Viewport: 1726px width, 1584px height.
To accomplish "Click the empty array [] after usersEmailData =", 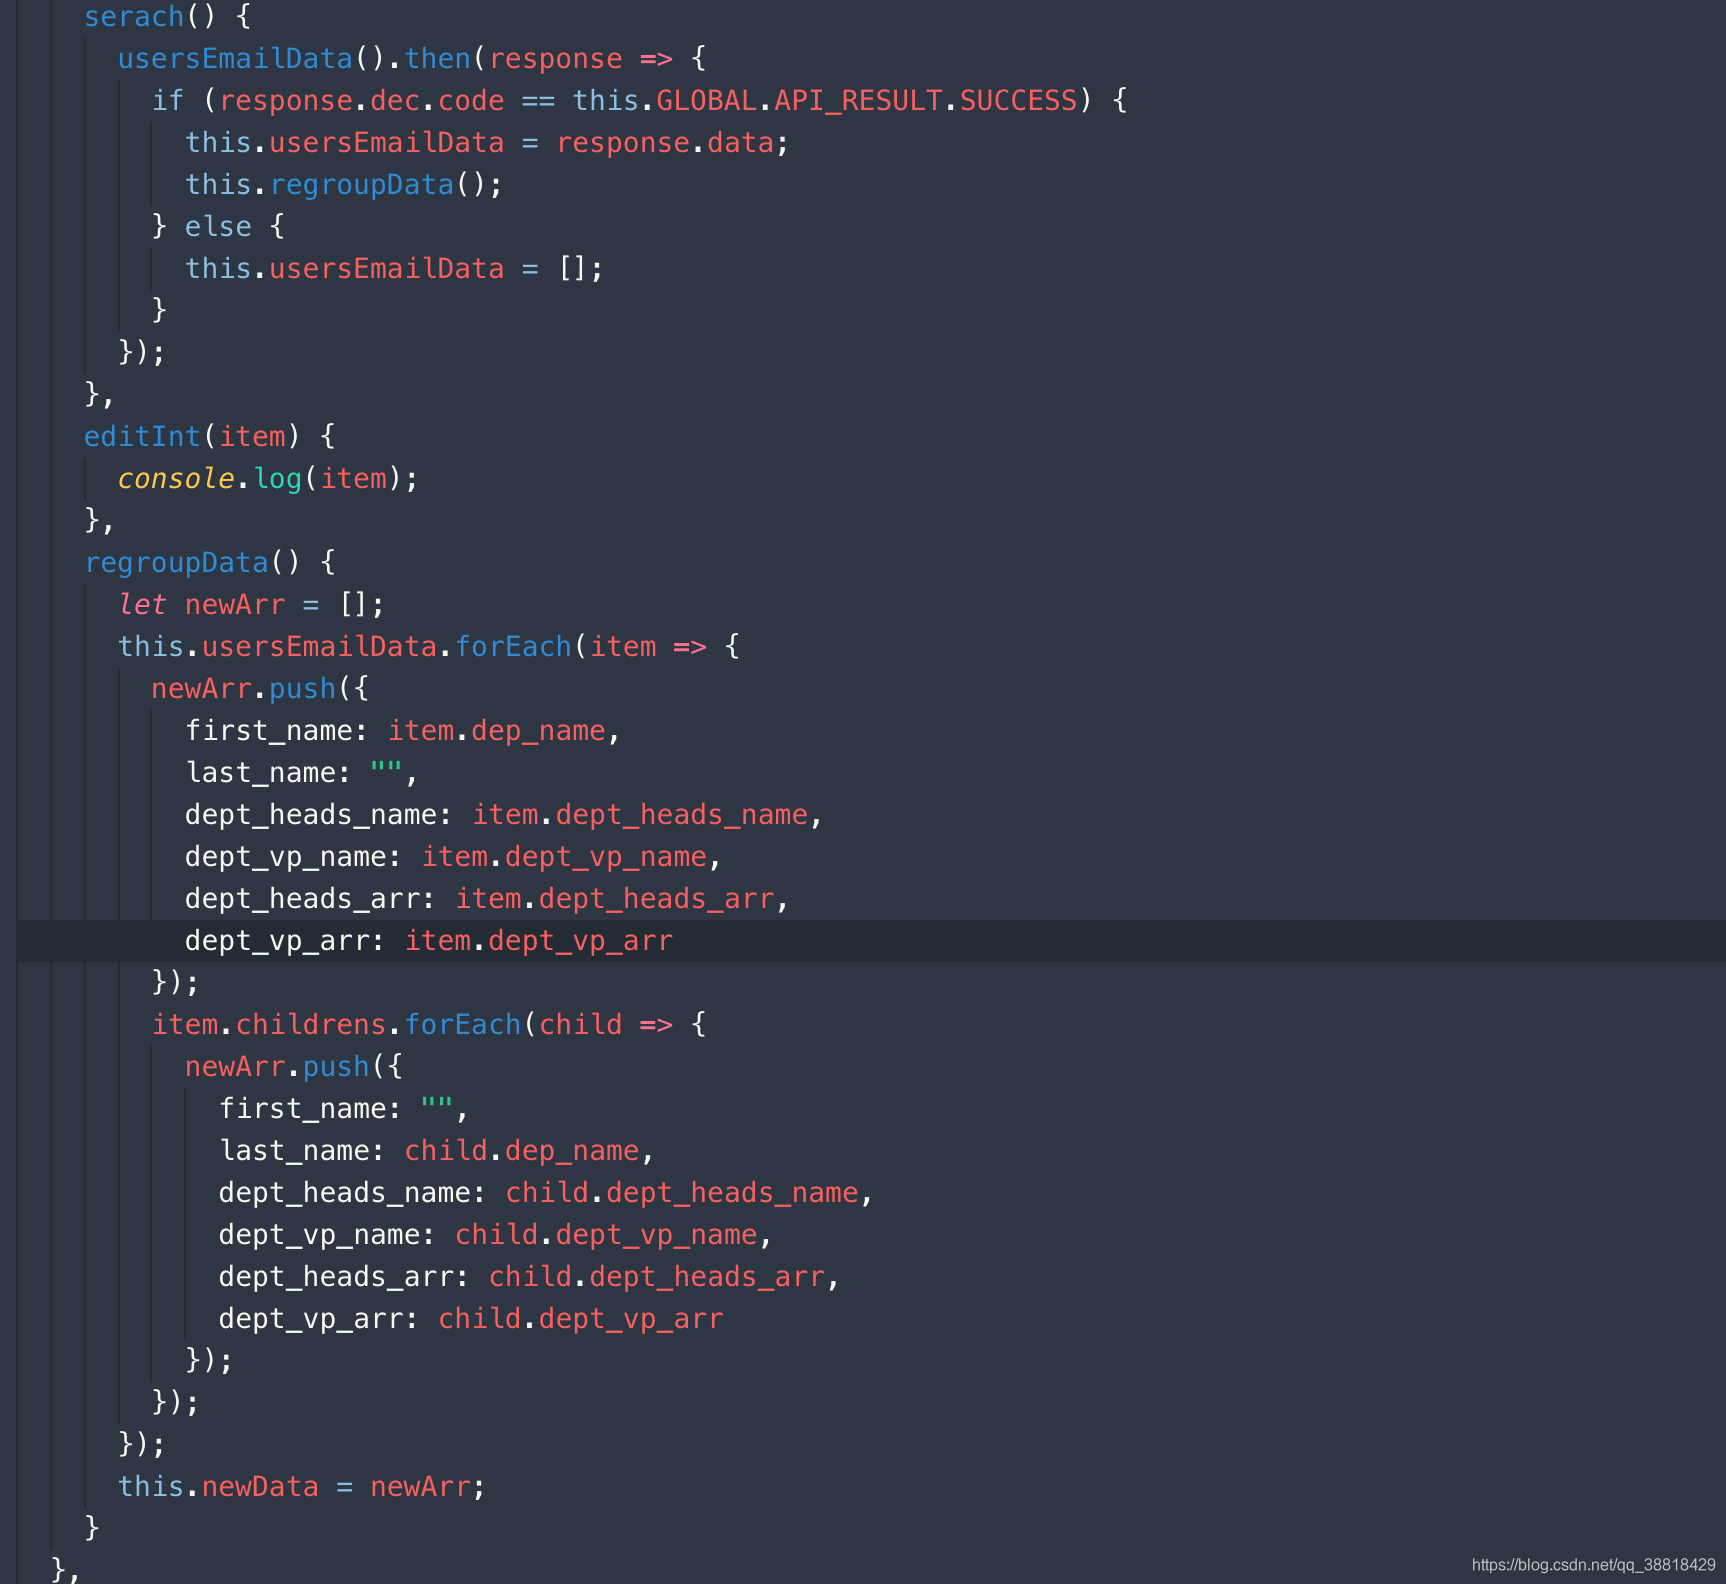I will tap(572, 268).
